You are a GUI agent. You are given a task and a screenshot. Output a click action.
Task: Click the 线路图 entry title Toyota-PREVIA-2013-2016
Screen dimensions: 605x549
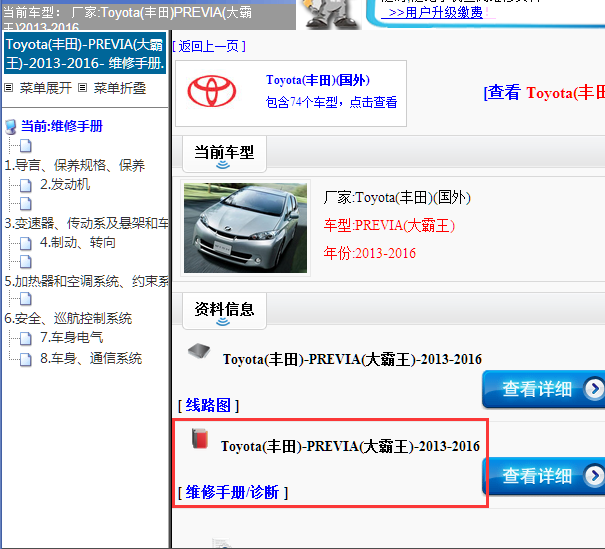tap(352, 359)
